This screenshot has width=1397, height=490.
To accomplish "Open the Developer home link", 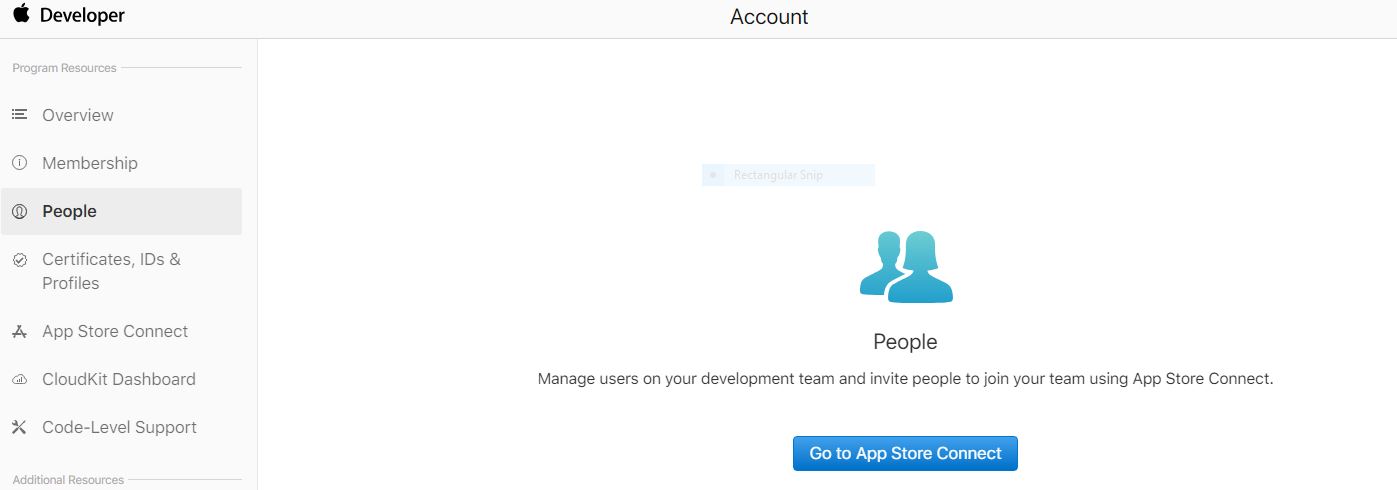I will tap(82, 16).
